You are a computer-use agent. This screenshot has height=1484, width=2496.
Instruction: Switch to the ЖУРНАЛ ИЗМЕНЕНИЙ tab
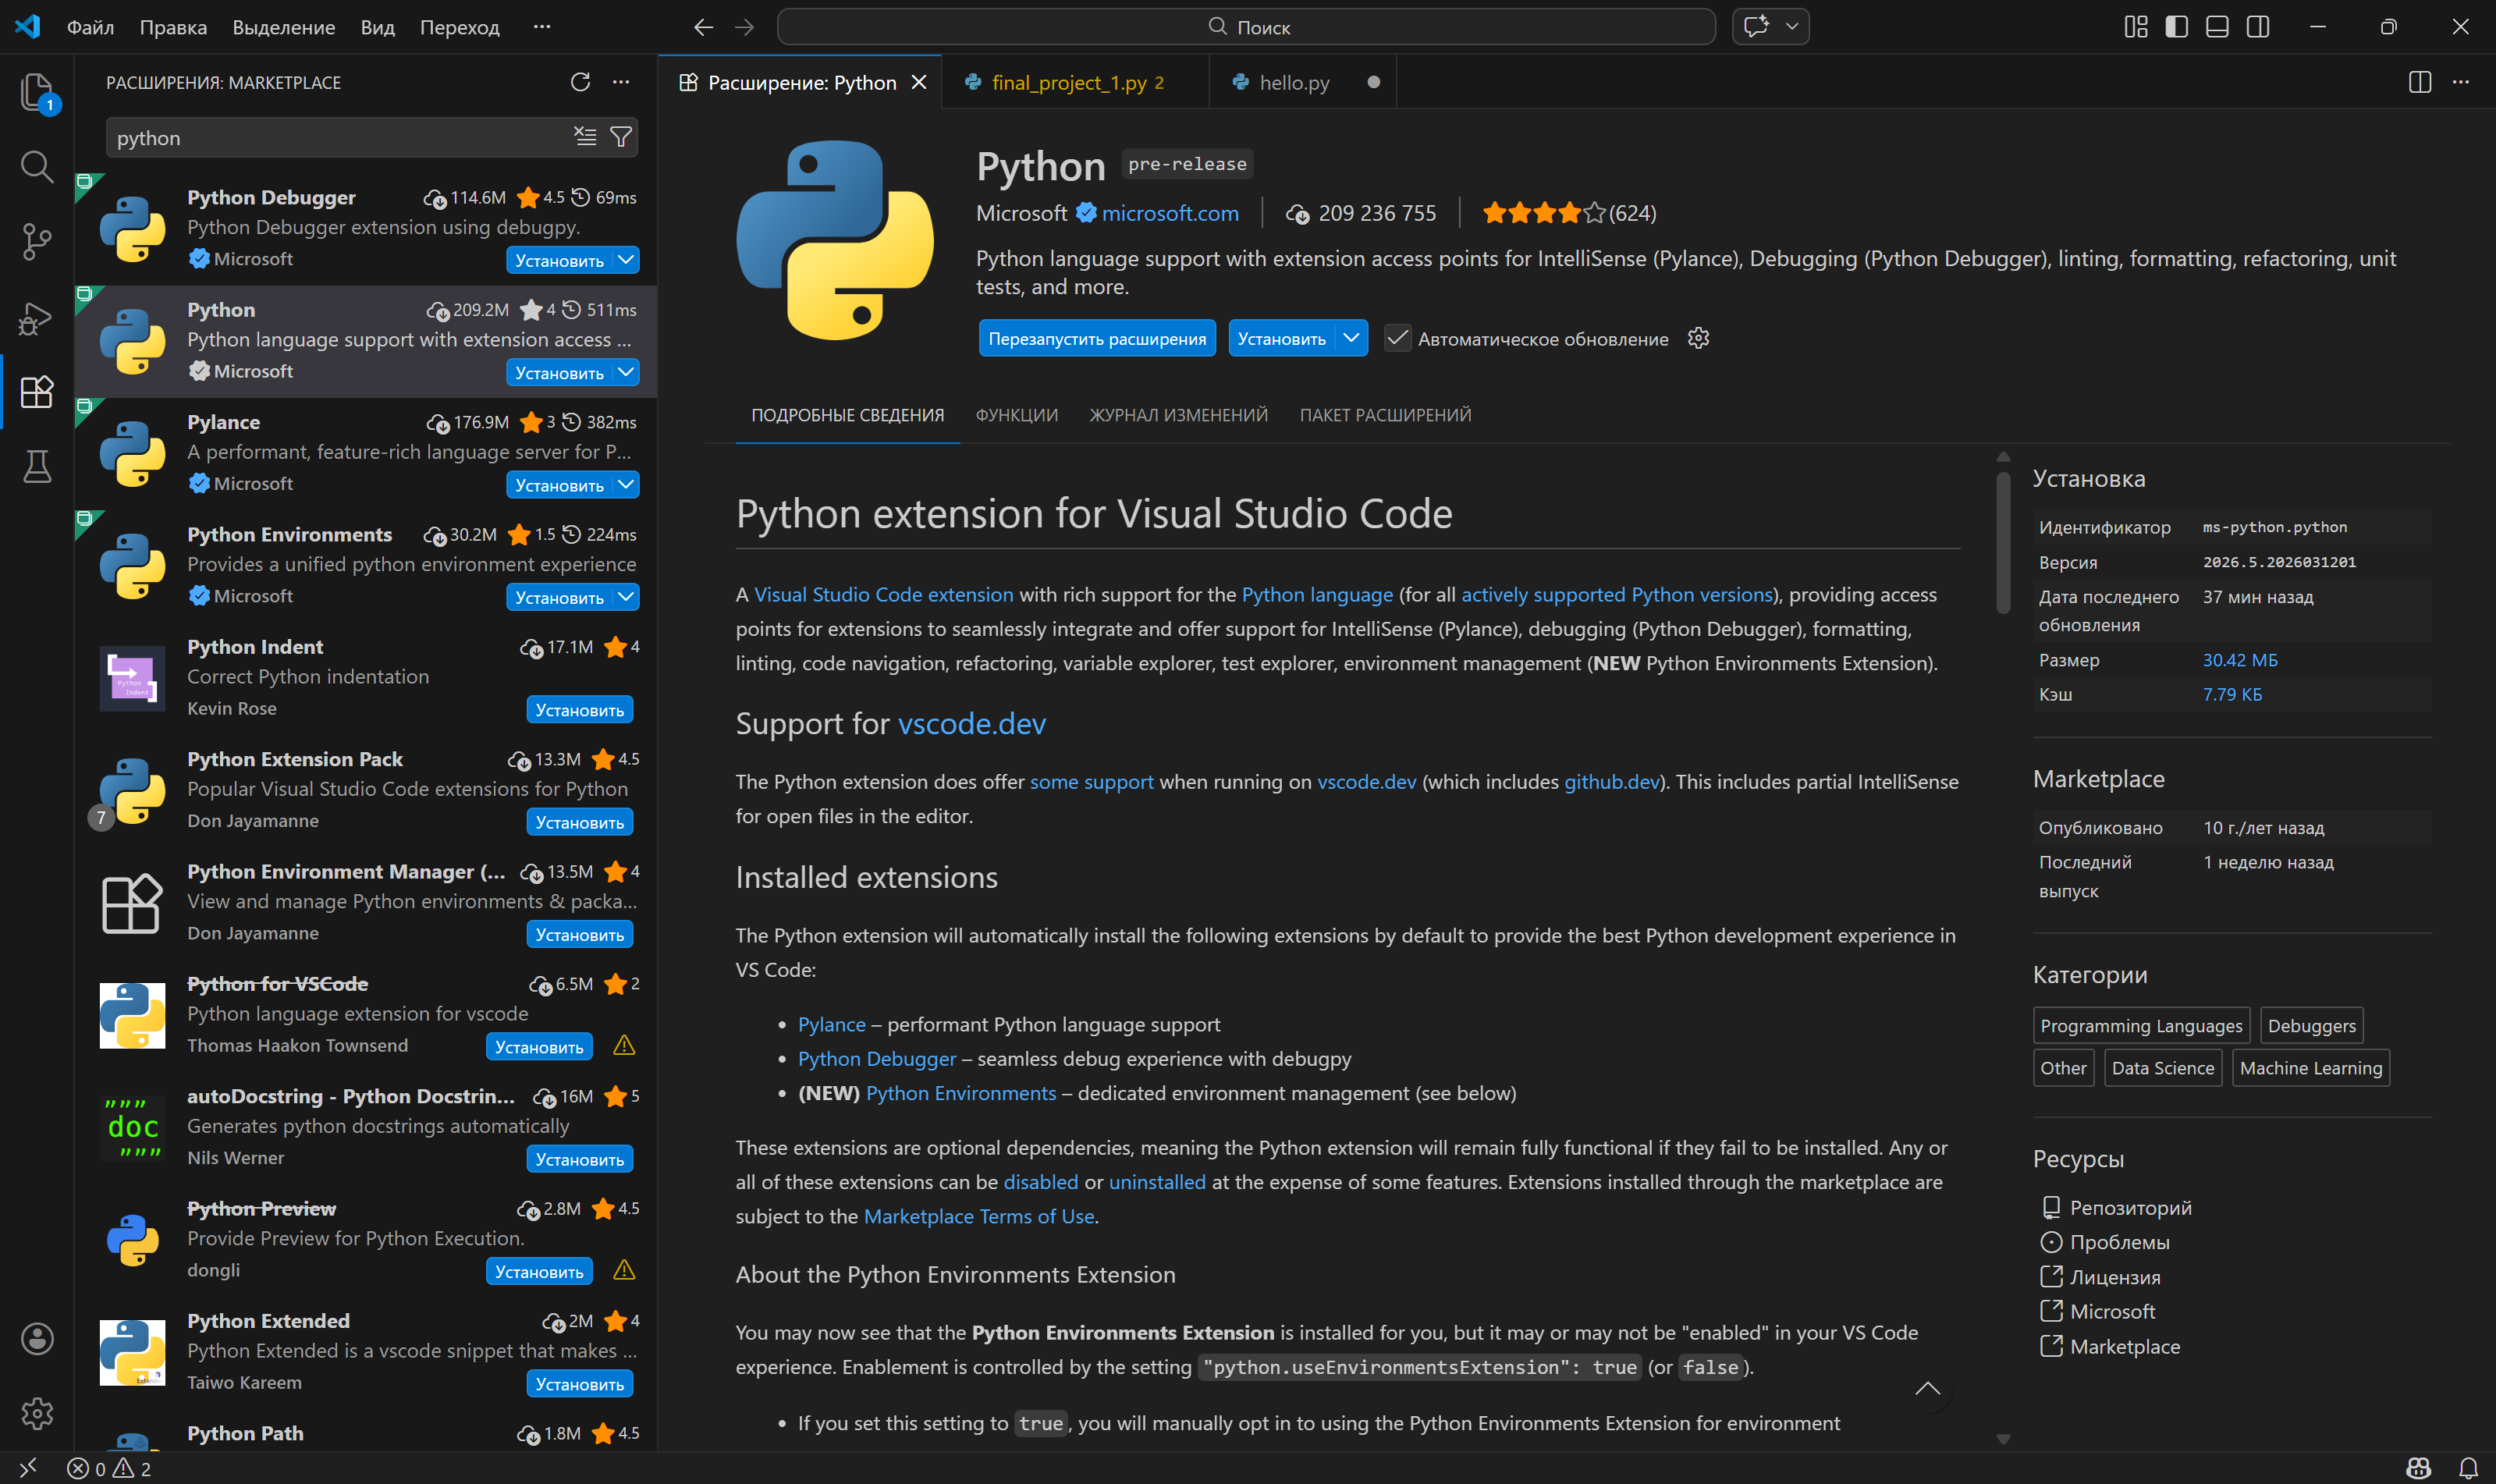coord(1178,415)
